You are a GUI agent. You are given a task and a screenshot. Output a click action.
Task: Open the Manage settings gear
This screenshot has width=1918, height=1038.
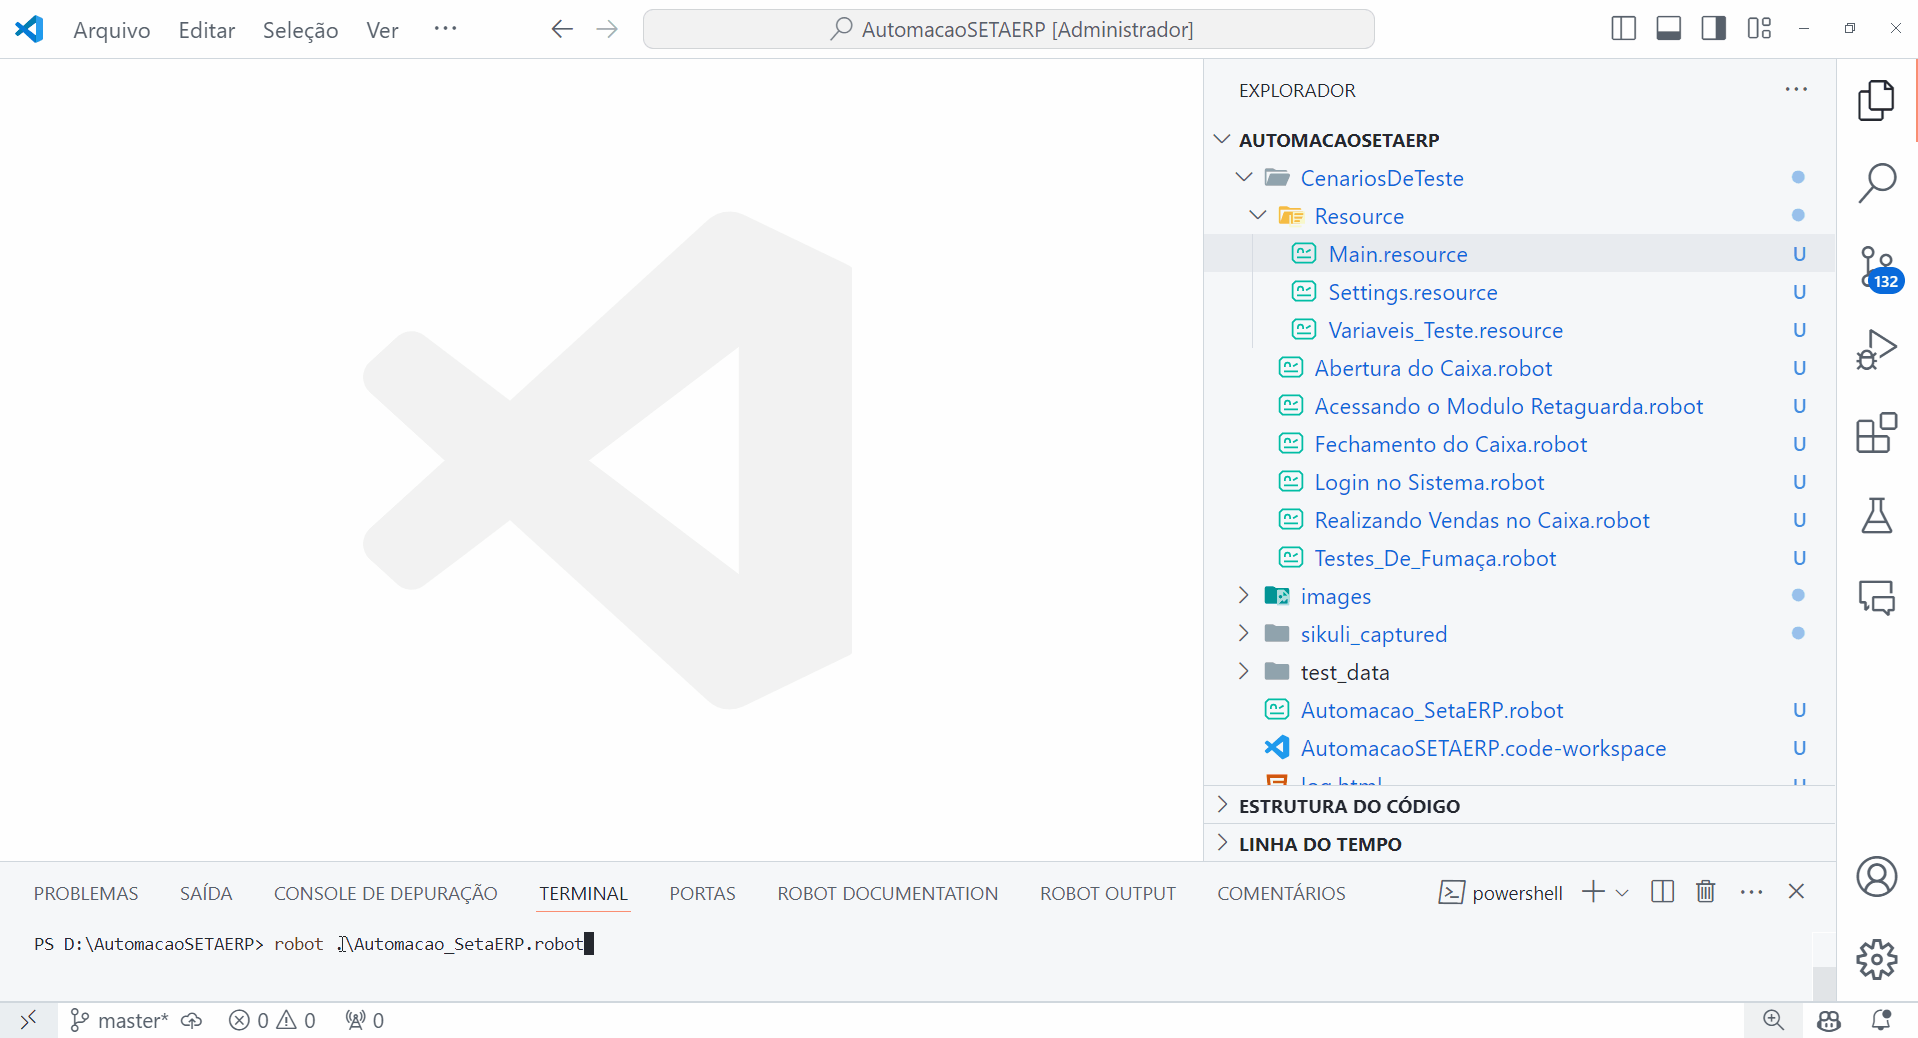(x=1876, y=959)
